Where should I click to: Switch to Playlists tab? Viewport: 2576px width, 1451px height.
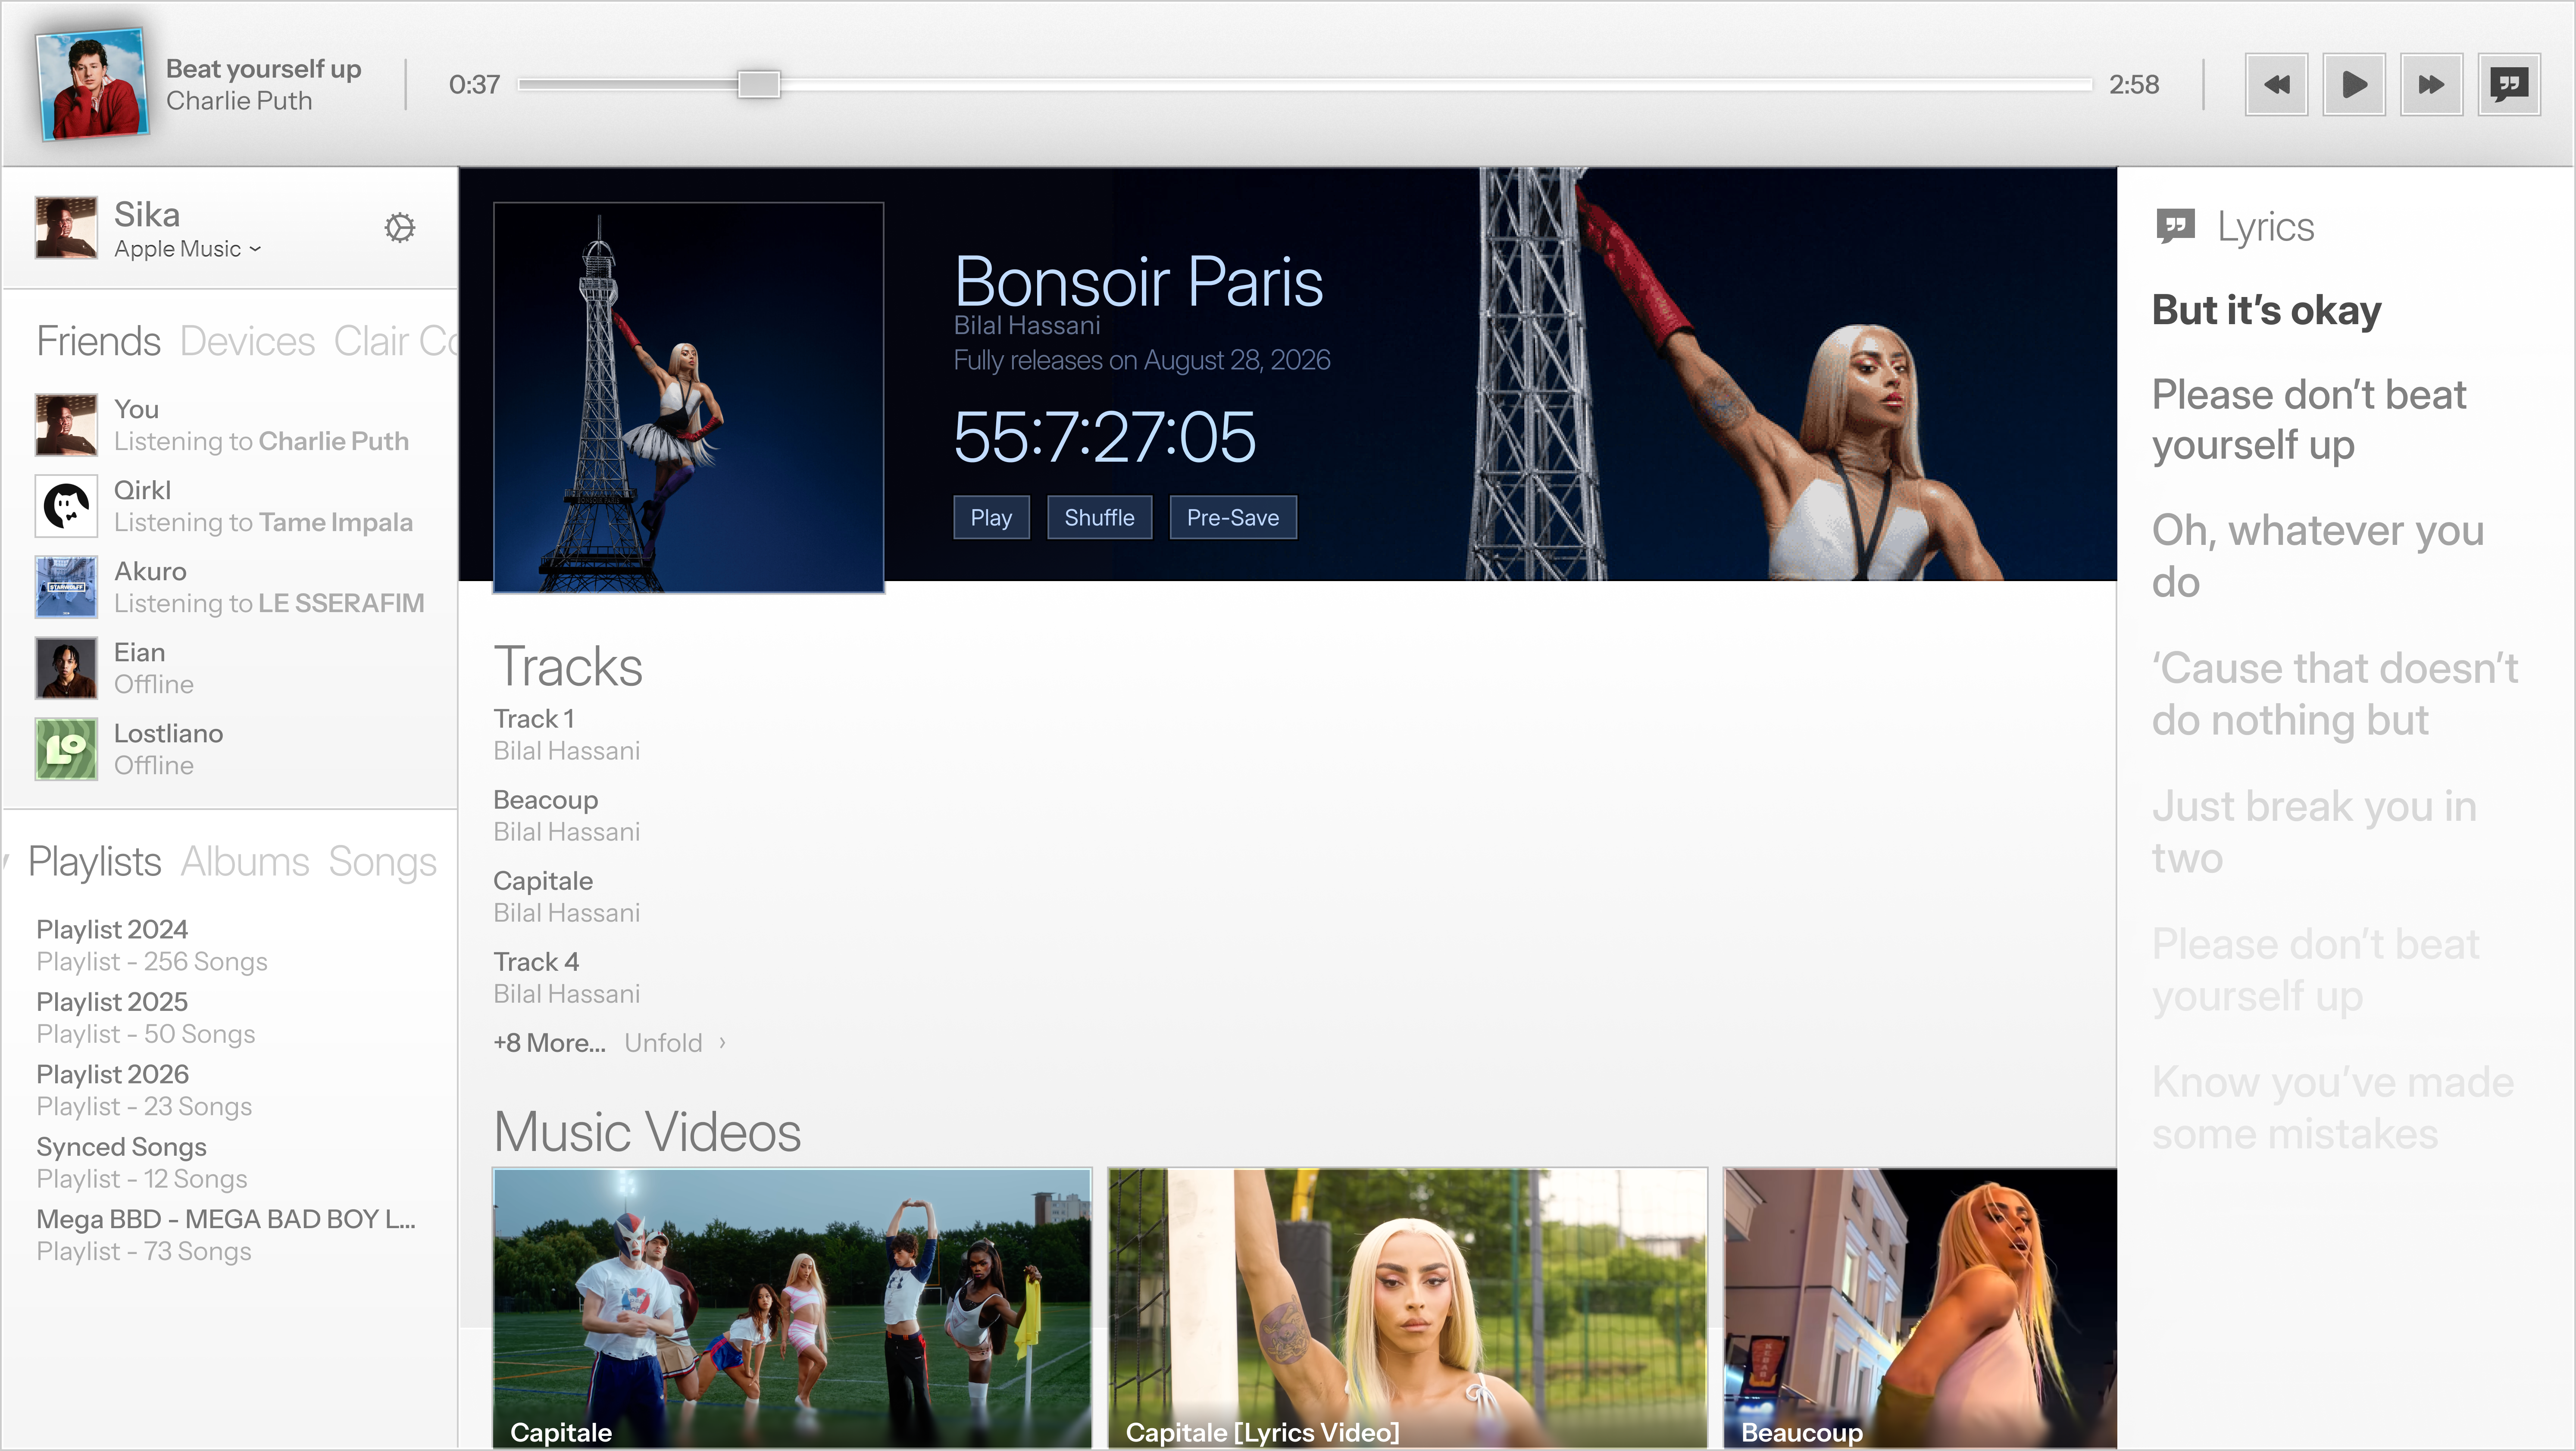[x=94, y=862]
